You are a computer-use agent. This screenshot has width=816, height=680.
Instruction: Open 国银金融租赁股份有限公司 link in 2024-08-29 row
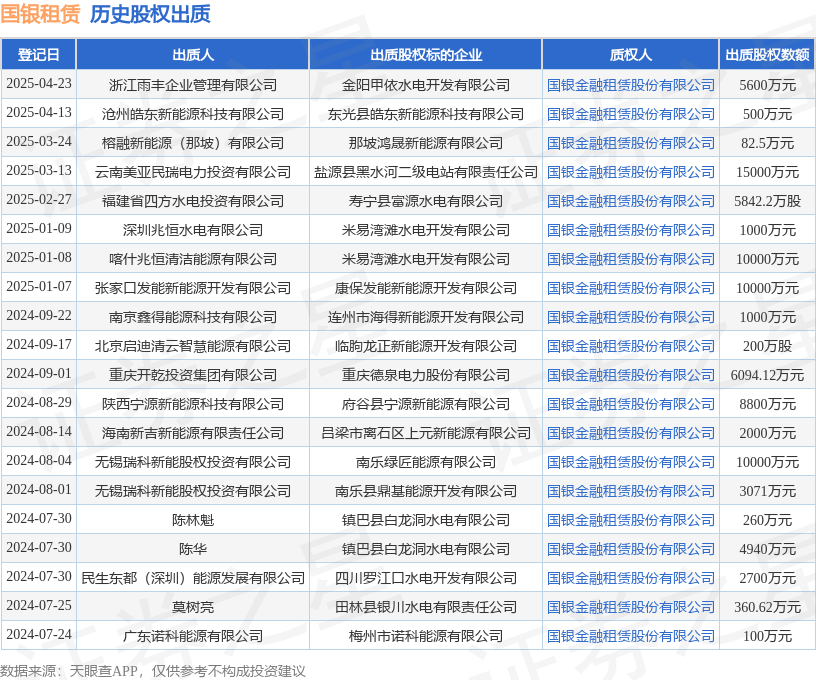[x=631, y=404]
